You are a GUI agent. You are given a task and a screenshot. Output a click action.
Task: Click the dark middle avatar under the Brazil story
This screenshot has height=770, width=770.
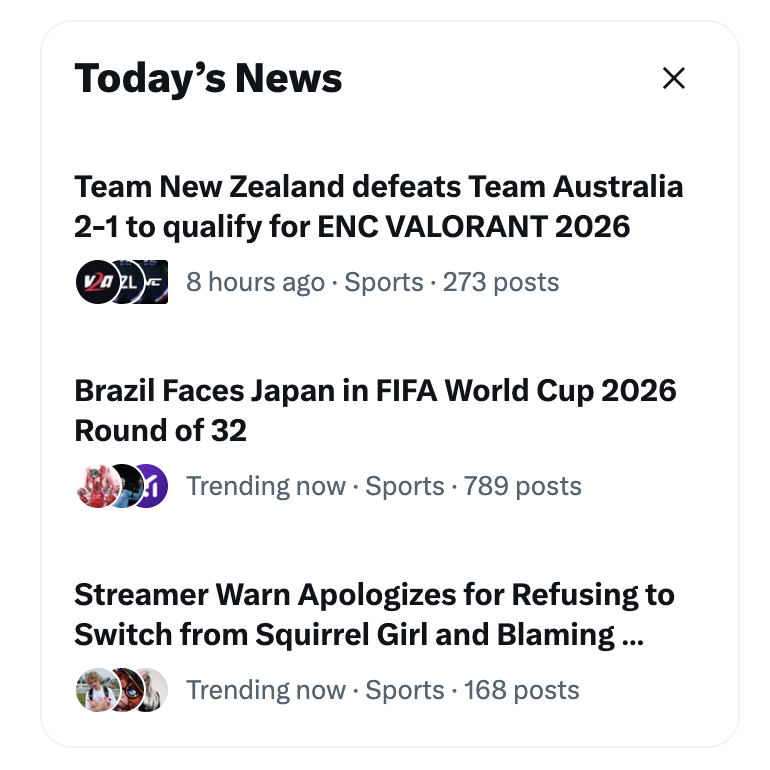pyautogui.click(x=127, y=486)
